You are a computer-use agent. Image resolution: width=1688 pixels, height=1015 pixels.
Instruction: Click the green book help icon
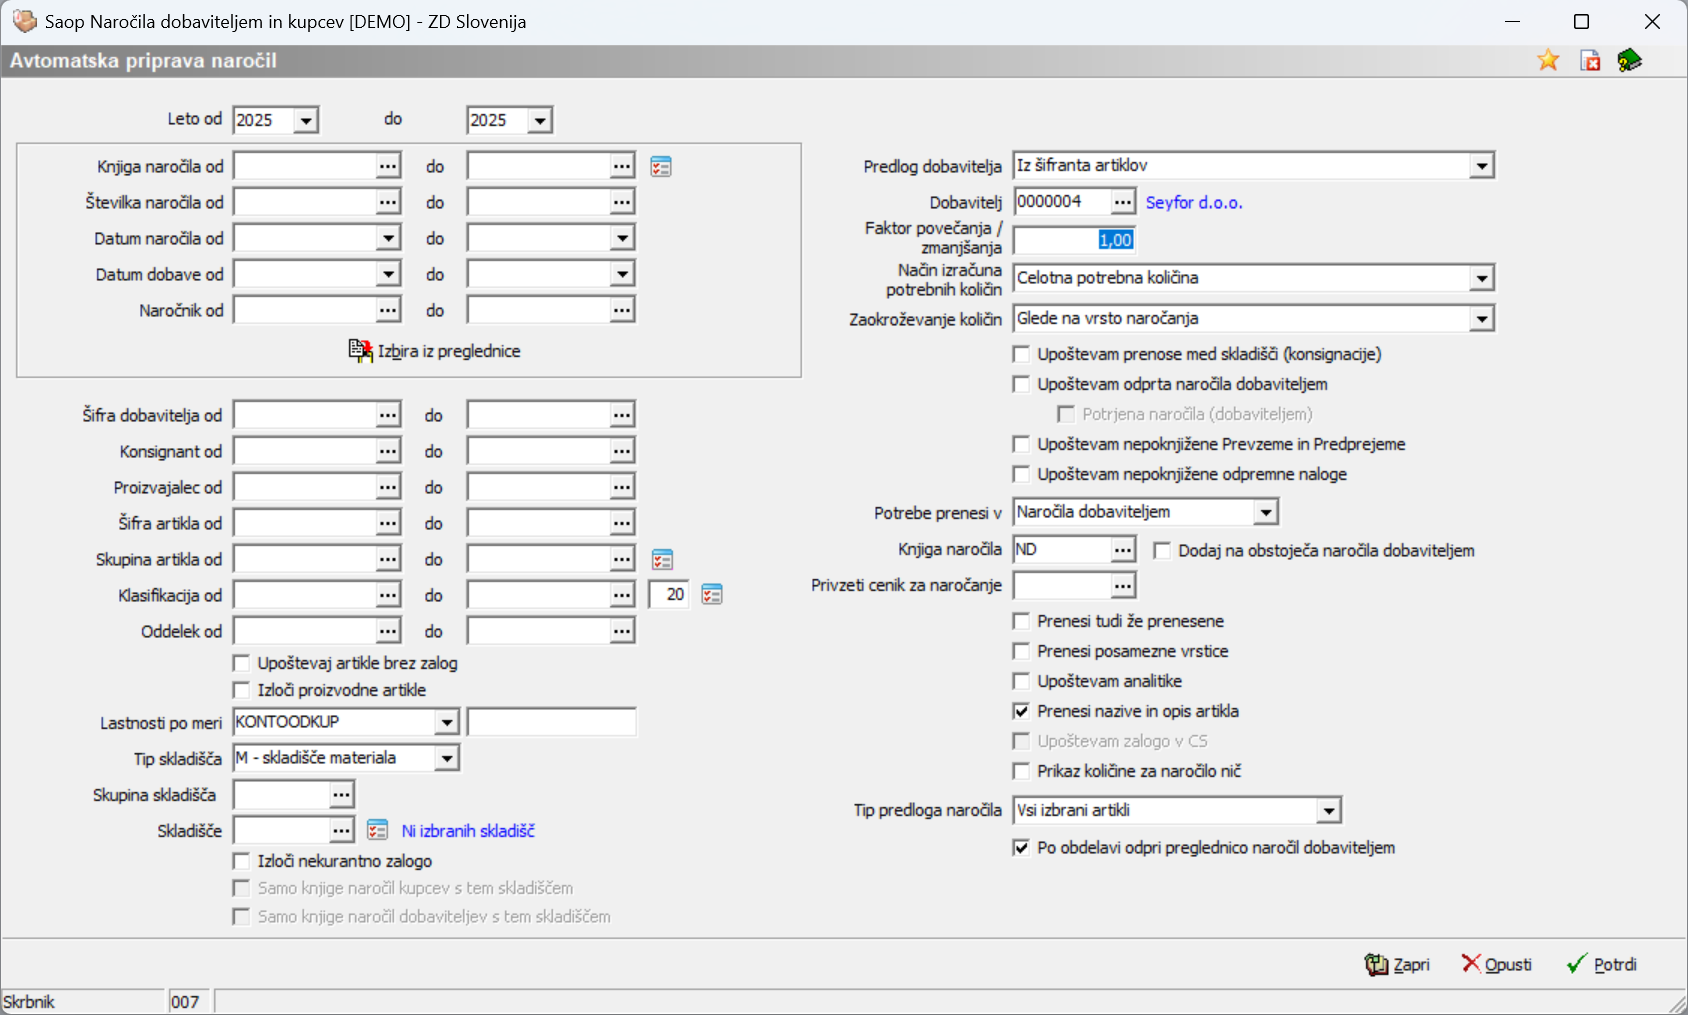(x=1630, y=60)
